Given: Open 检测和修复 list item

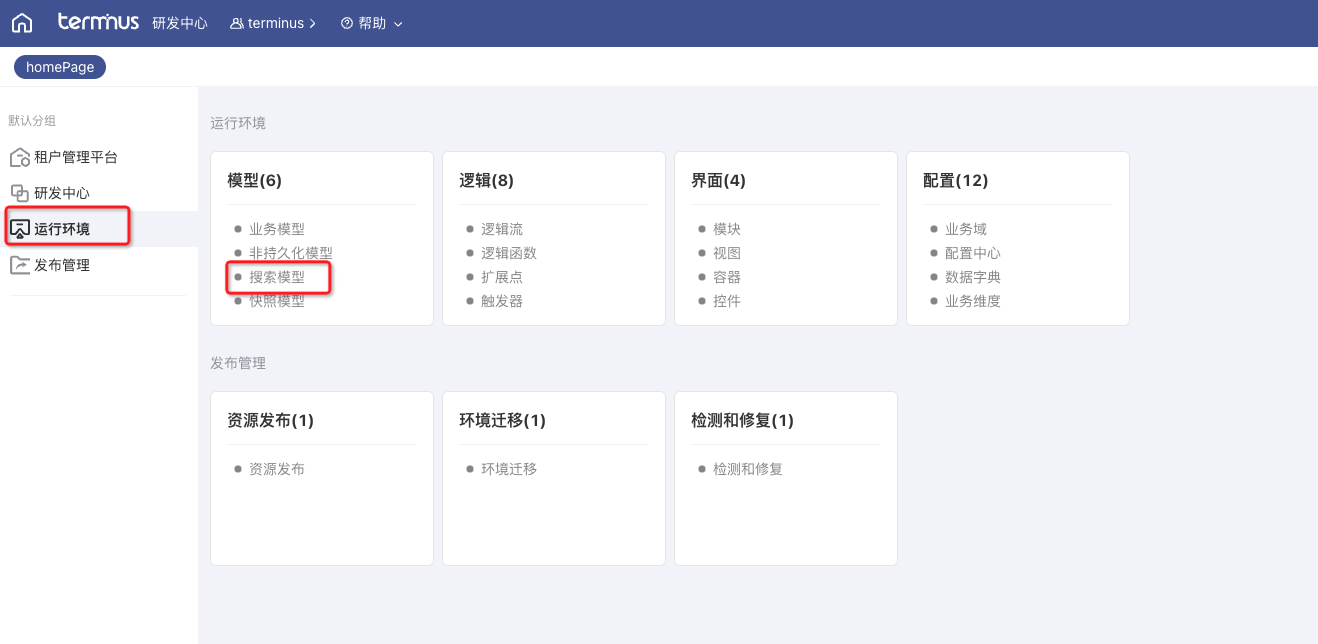Looking at the screenshot, I should (748, 468).
